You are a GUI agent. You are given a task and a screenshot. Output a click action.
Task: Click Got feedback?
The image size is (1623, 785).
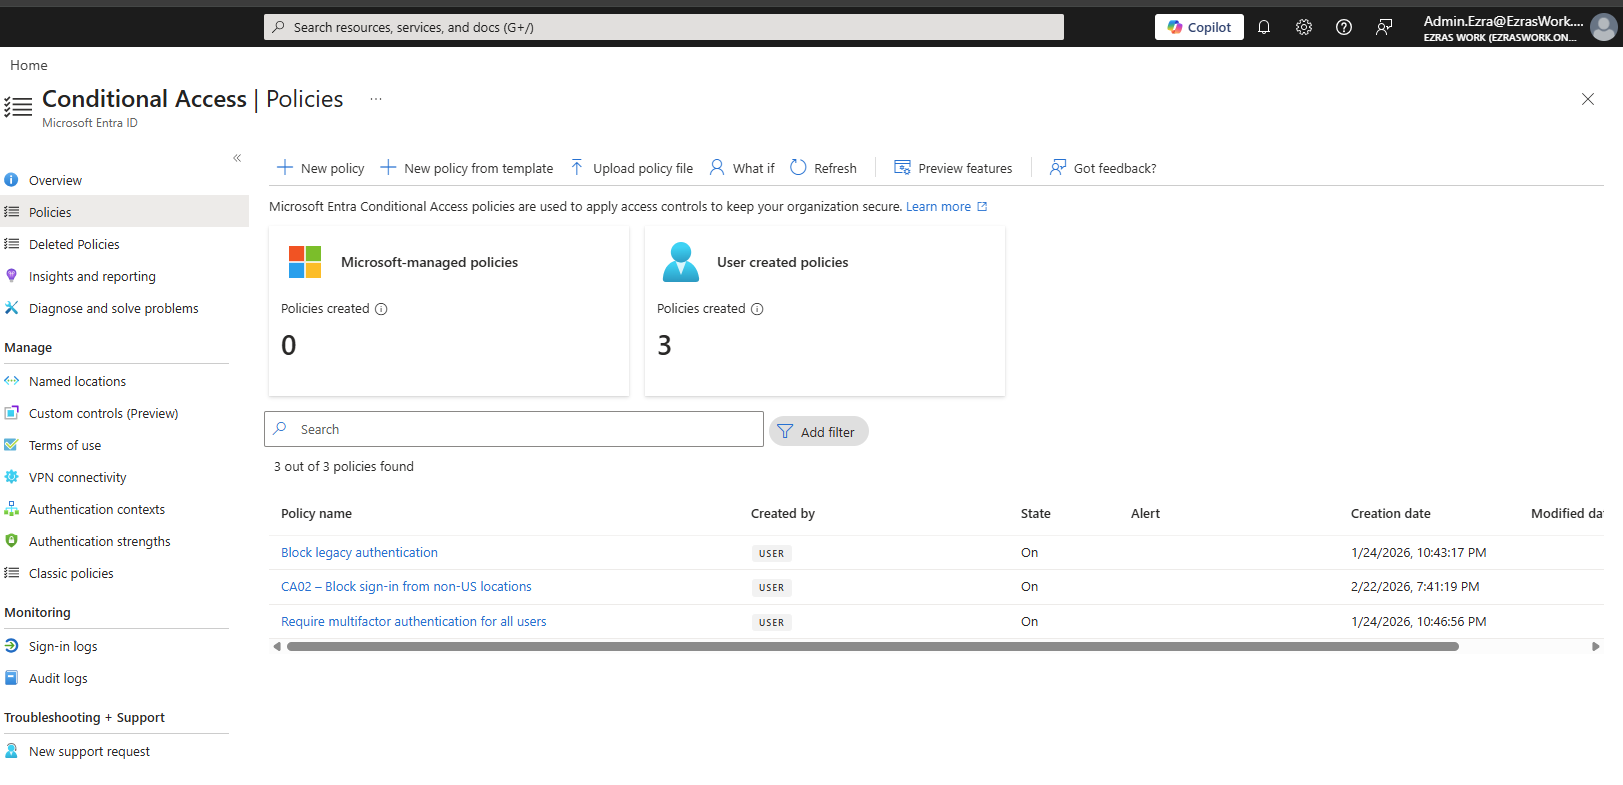point(1103,168)
